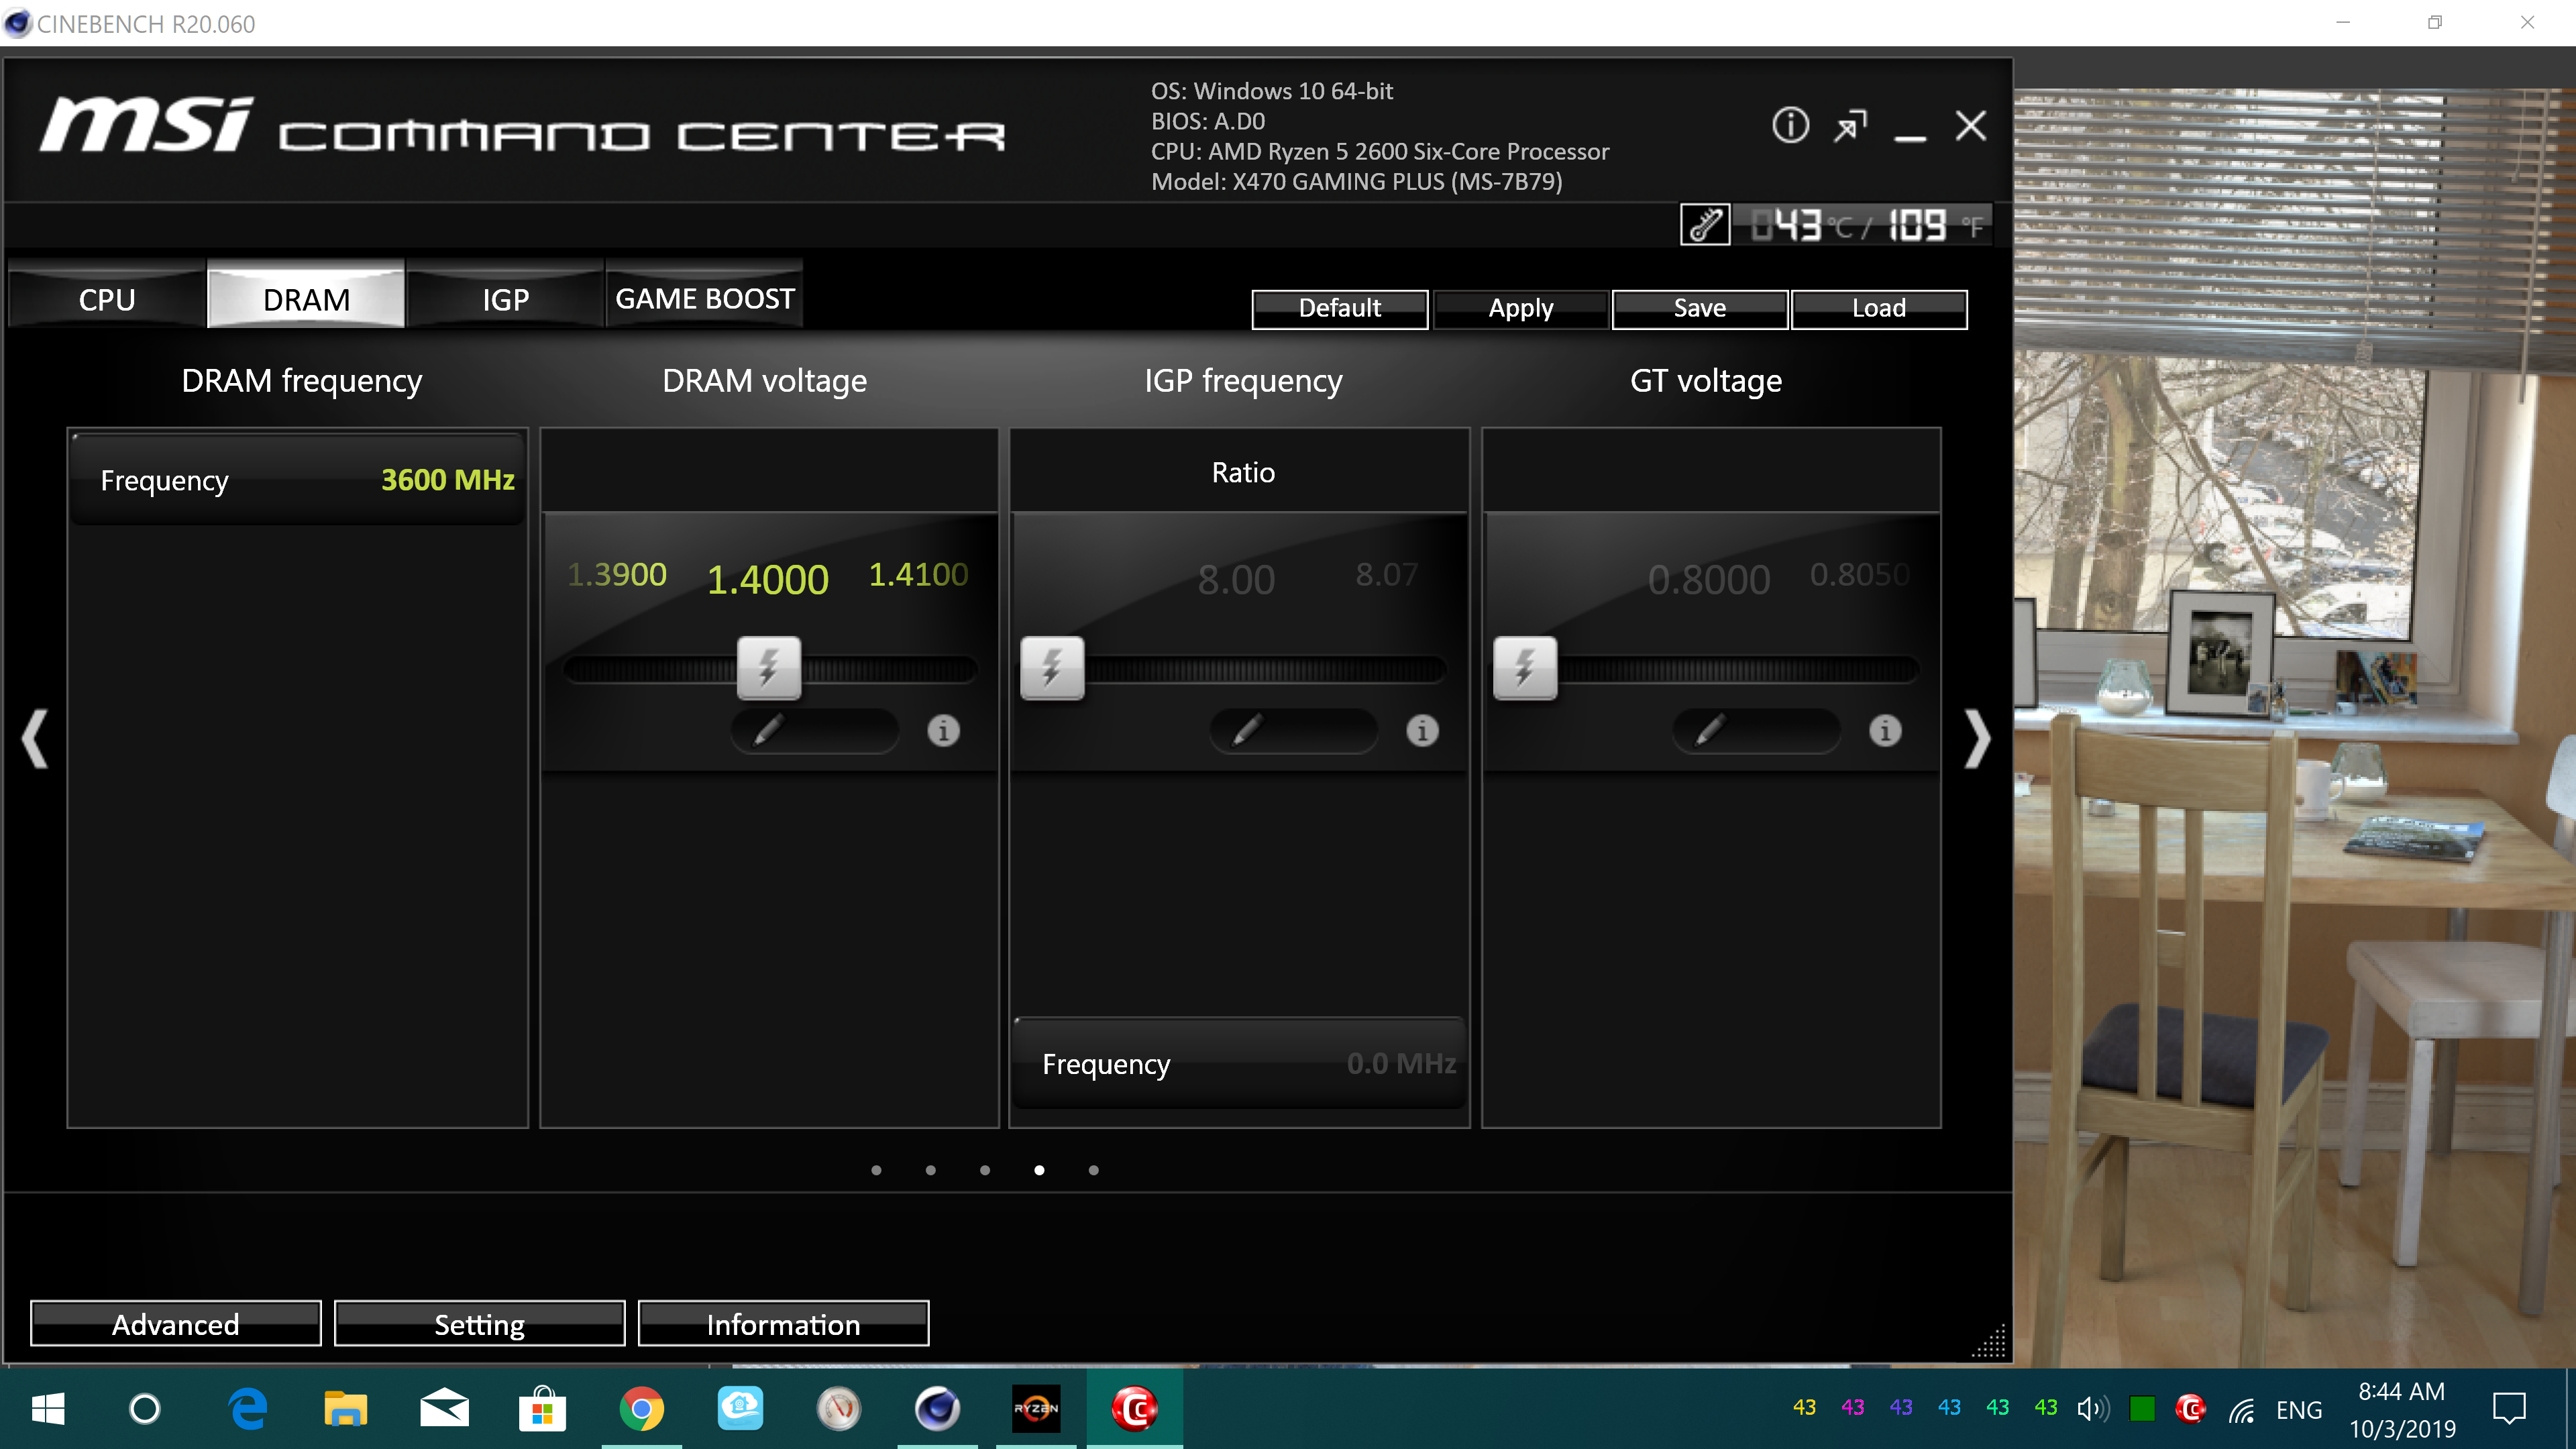Open the Information menu button
Viewport: 2576px width, 1449px height.
click(783, 1324)
